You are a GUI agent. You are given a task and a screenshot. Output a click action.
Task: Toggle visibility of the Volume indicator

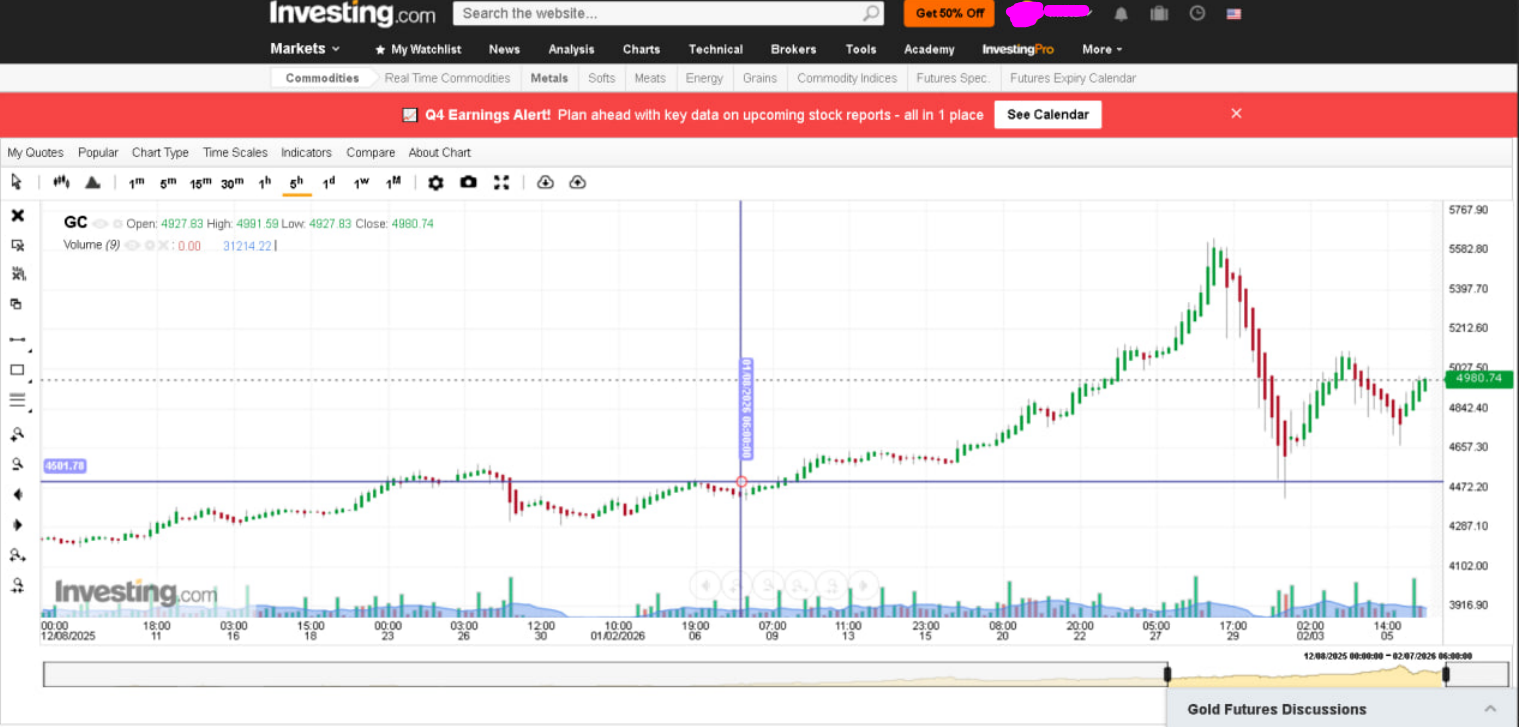[x=131, y=244]
